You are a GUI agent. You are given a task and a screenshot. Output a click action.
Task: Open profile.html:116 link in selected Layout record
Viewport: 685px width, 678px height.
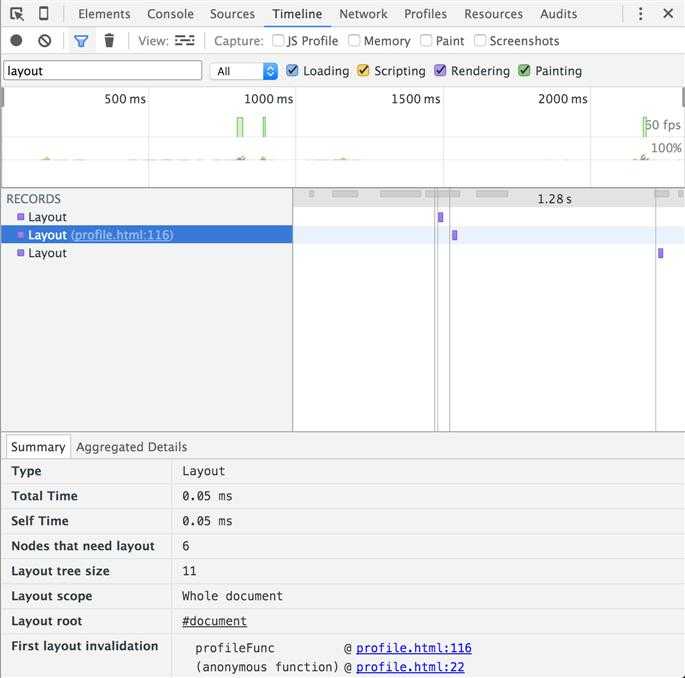pyautogui.click(x=123, y=235)
